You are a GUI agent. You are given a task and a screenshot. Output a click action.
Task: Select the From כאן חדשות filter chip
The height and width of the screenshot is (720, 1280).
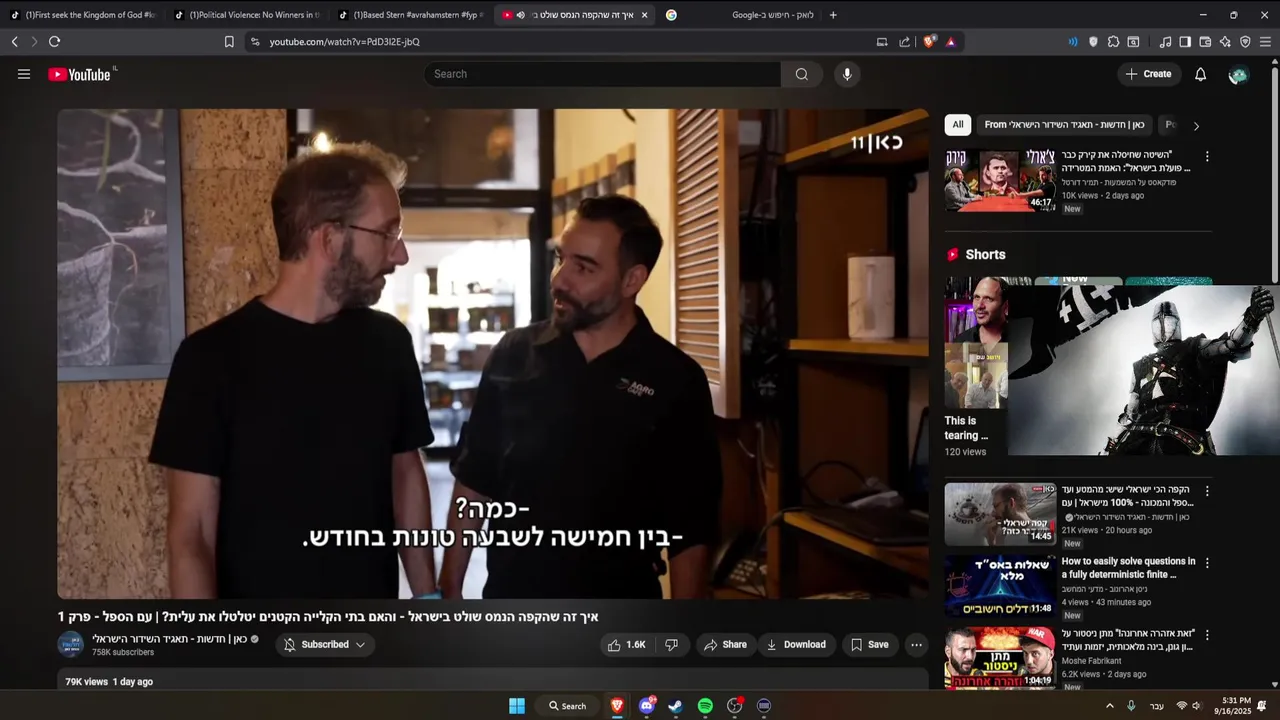[x=1064, y=125]
